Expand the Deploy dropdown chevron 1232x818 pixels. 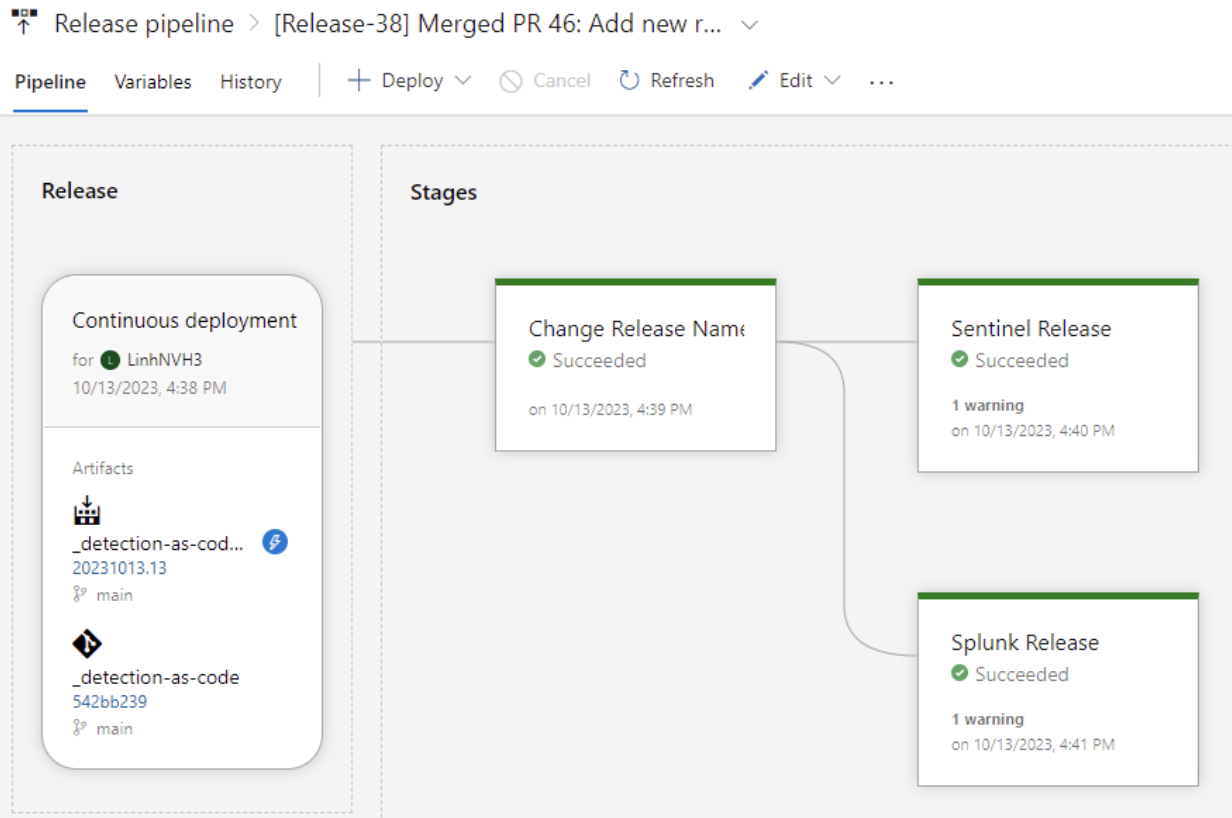(x=463, y=81)
